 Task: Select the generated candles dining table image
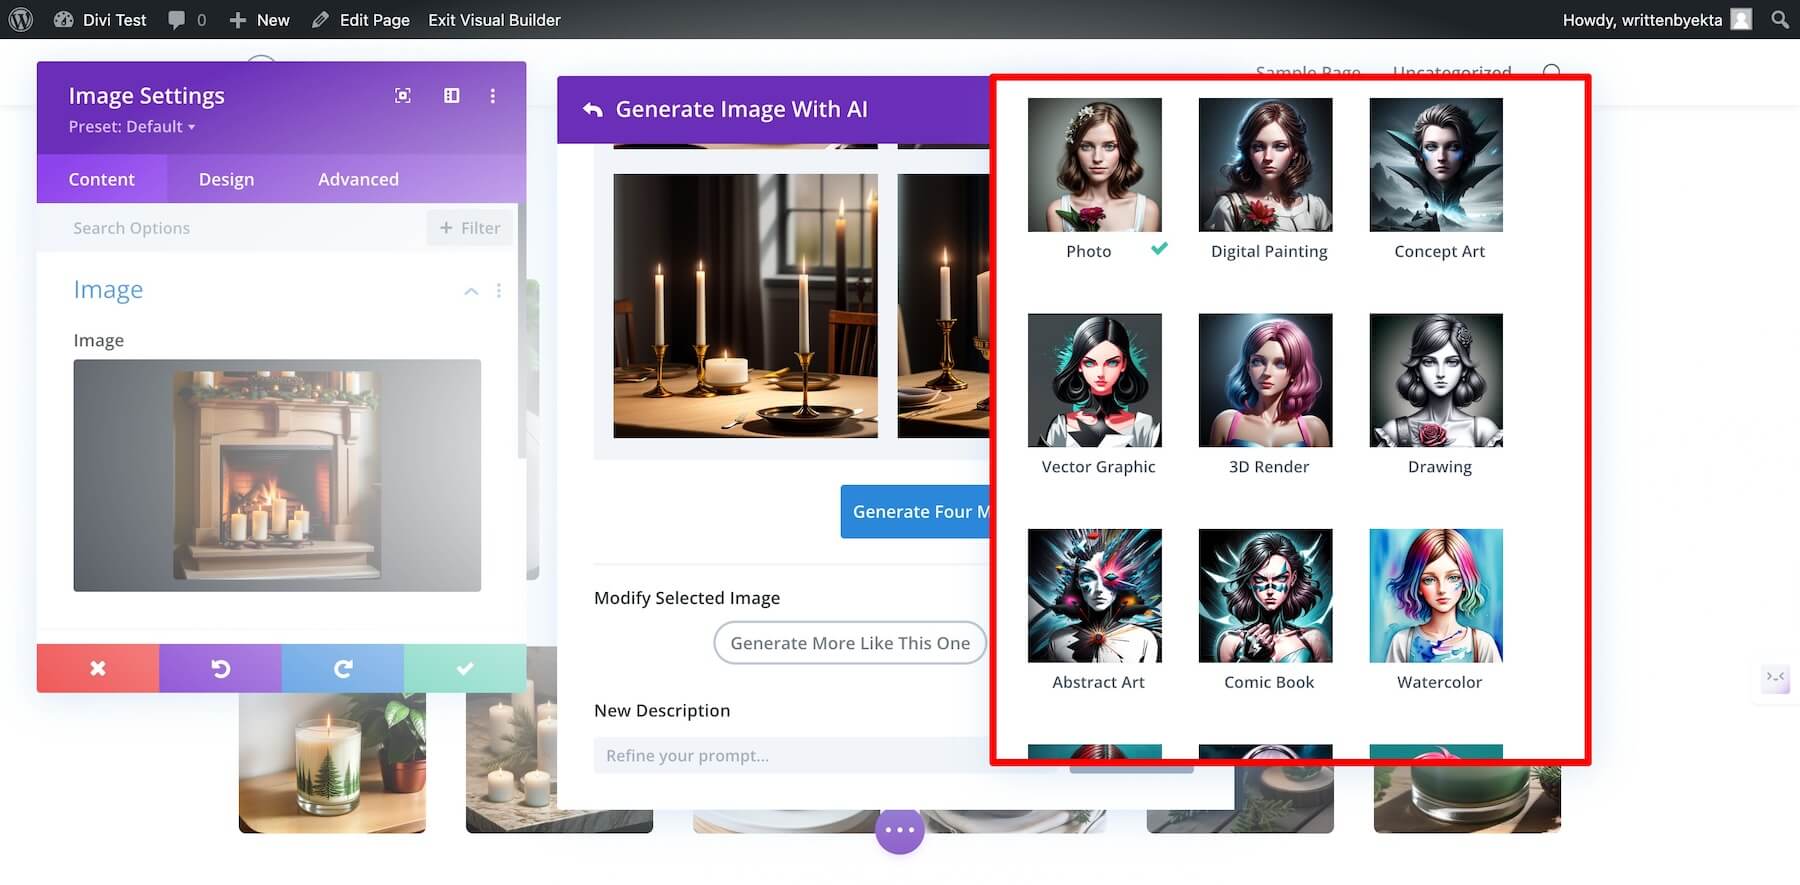click(x=745, y=305)
